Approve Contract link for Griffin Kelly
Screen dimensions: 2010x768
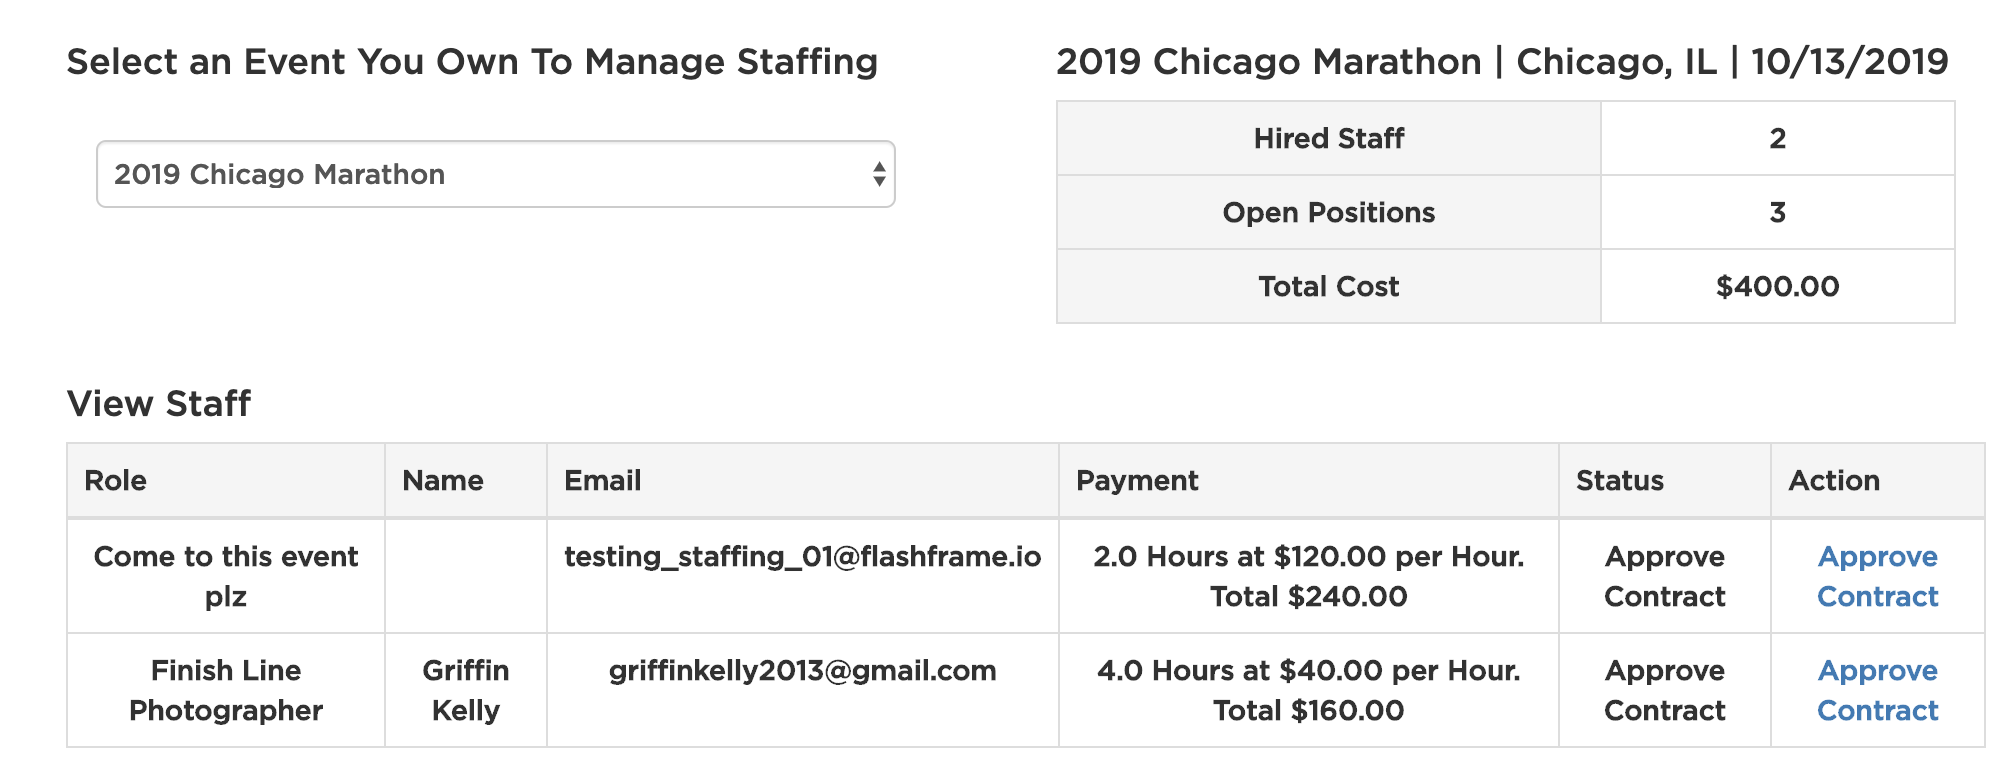point(1877,690)
